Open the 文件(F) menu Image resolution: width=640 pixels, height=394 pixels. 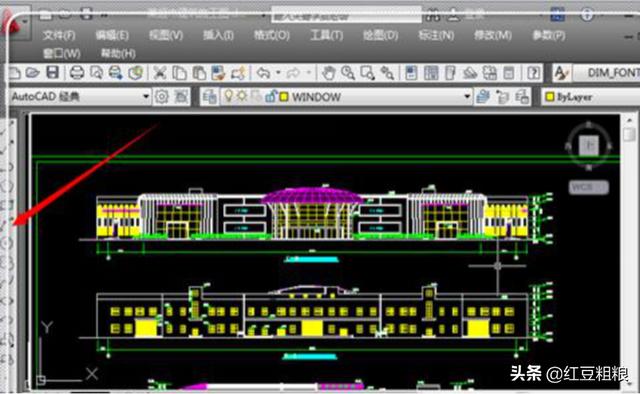coord(59,36)
